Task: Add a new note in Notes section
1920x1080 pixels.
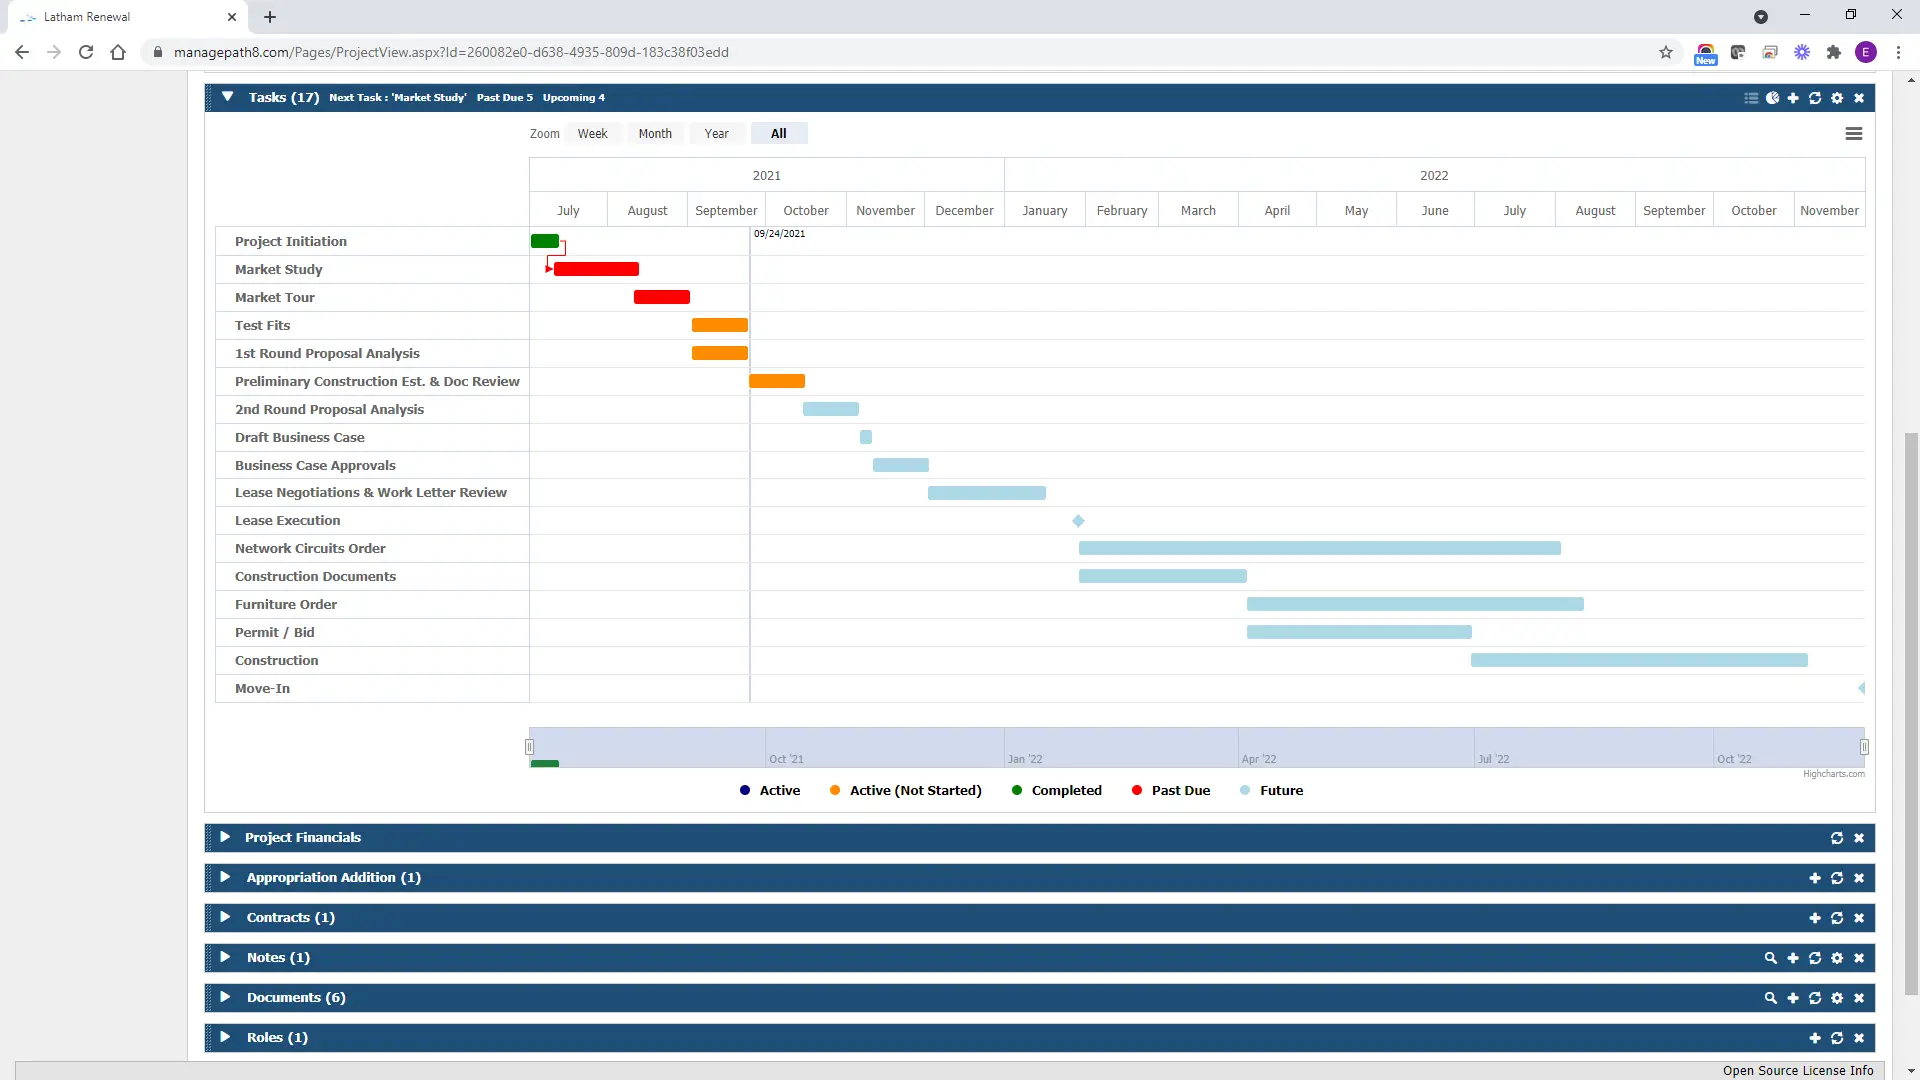Action: (x=1793, y=957)
